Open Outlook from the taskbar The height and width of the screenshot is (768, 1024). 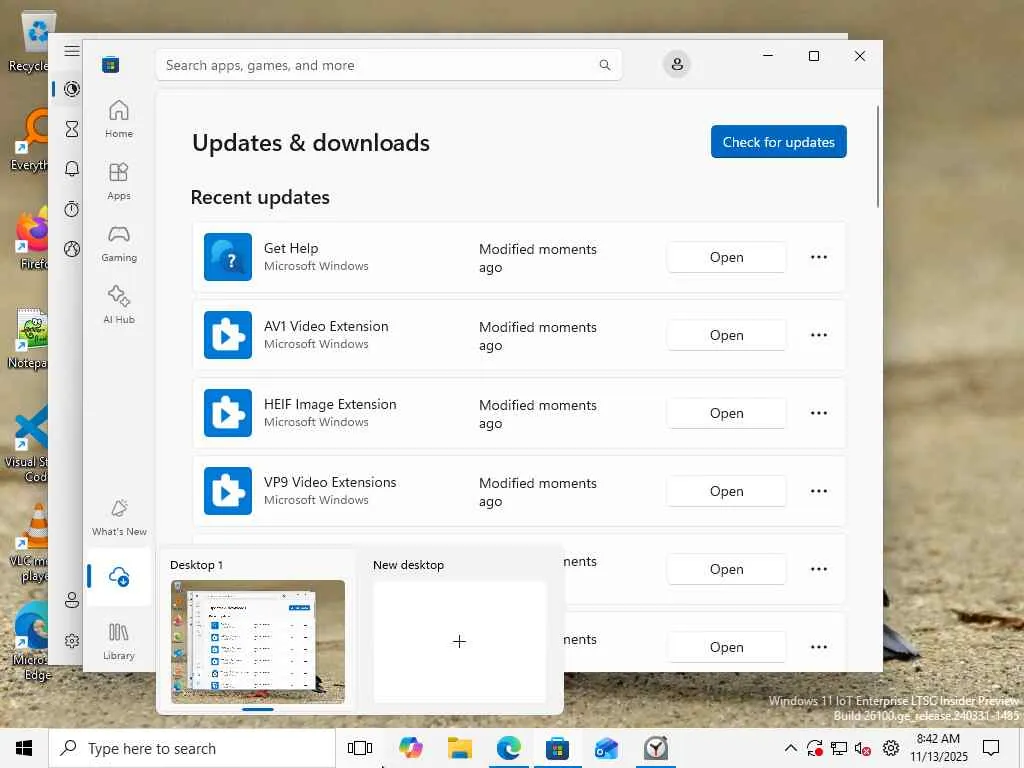[x=606, y=748]
